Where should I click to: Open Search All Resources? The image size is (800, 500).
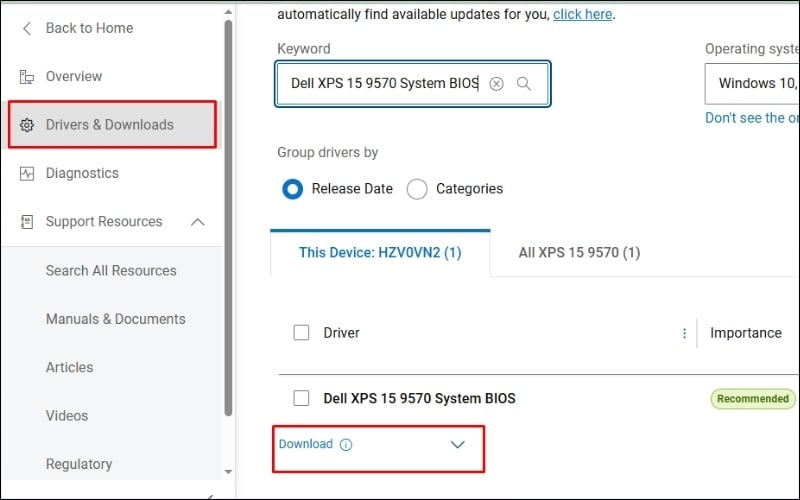coord(111,271)
